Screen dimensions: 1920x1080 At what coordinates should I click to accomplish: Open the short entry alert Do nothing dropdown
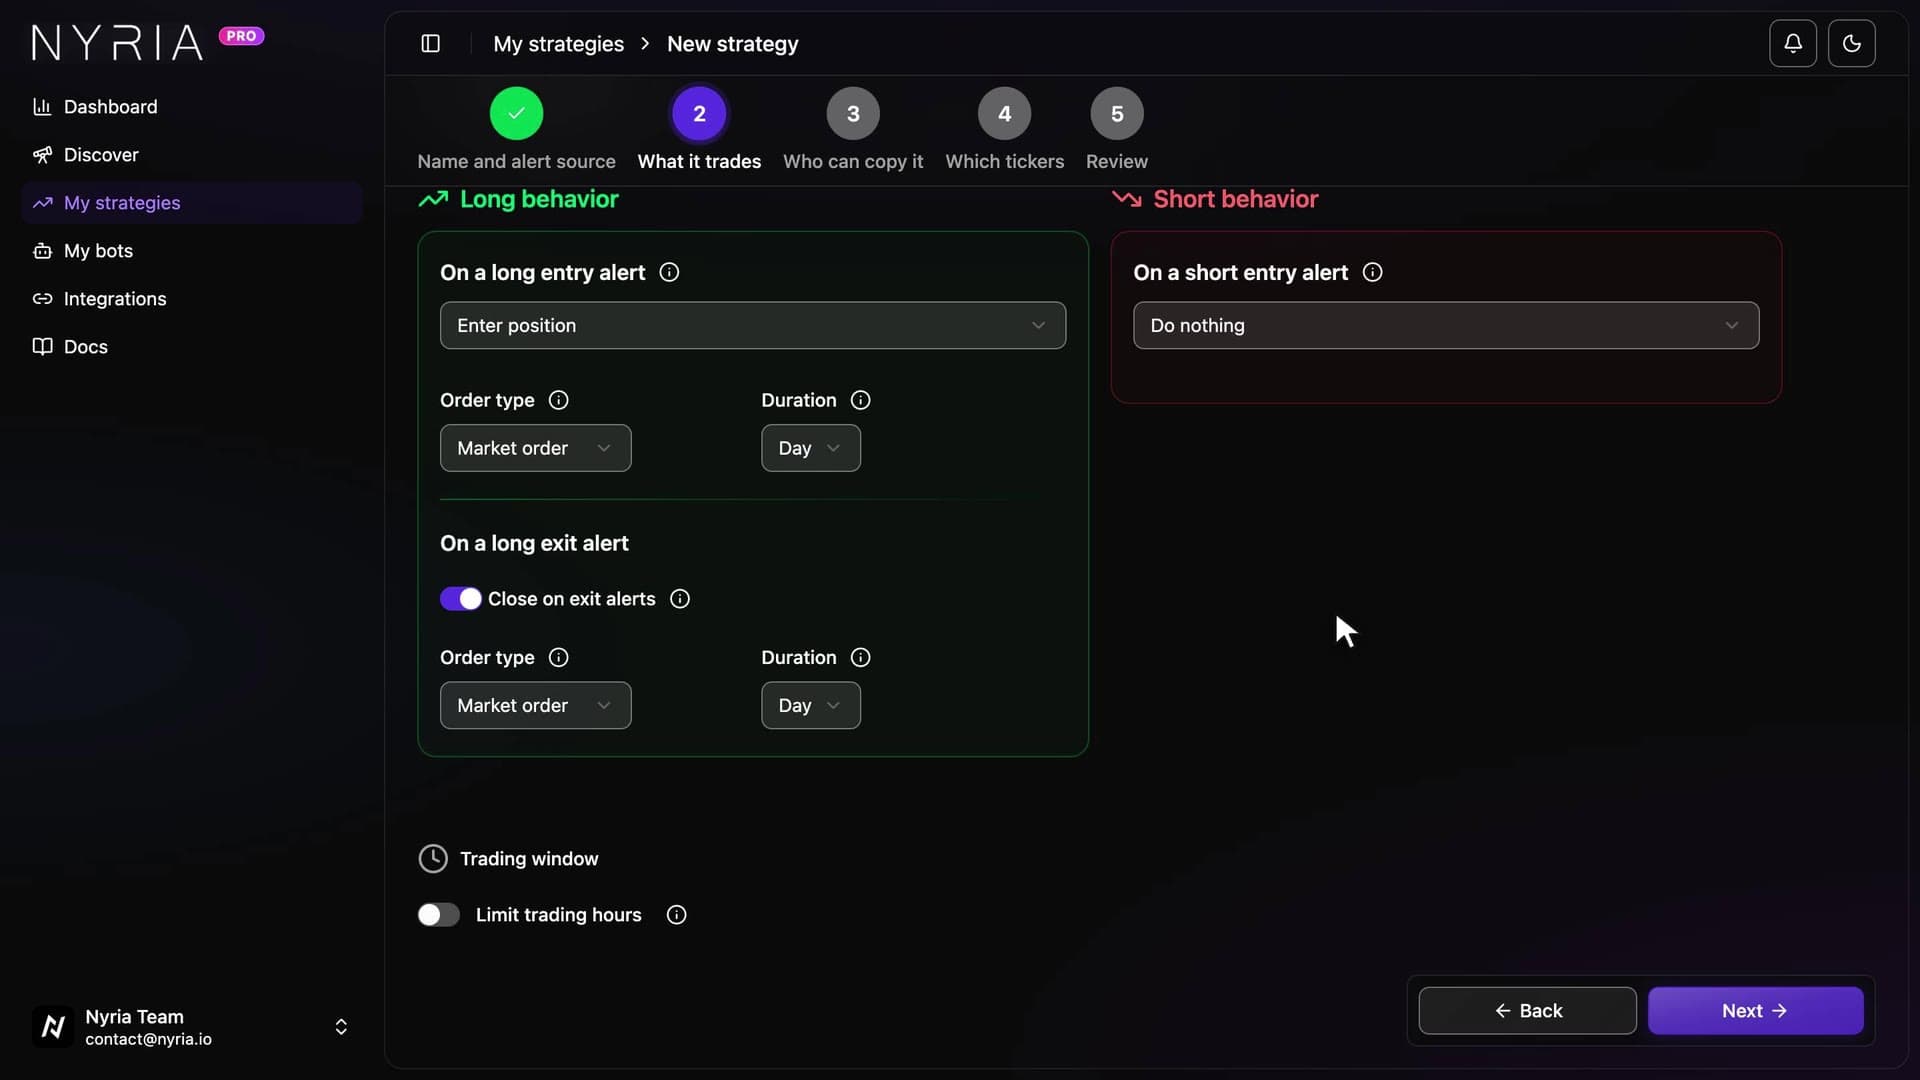1446,325
